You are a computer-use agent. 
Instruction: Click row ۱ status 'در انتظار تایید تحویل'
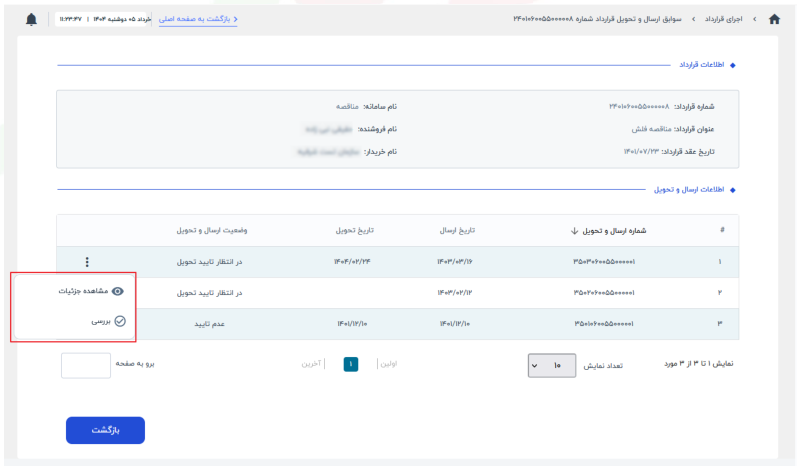[209, 262]
